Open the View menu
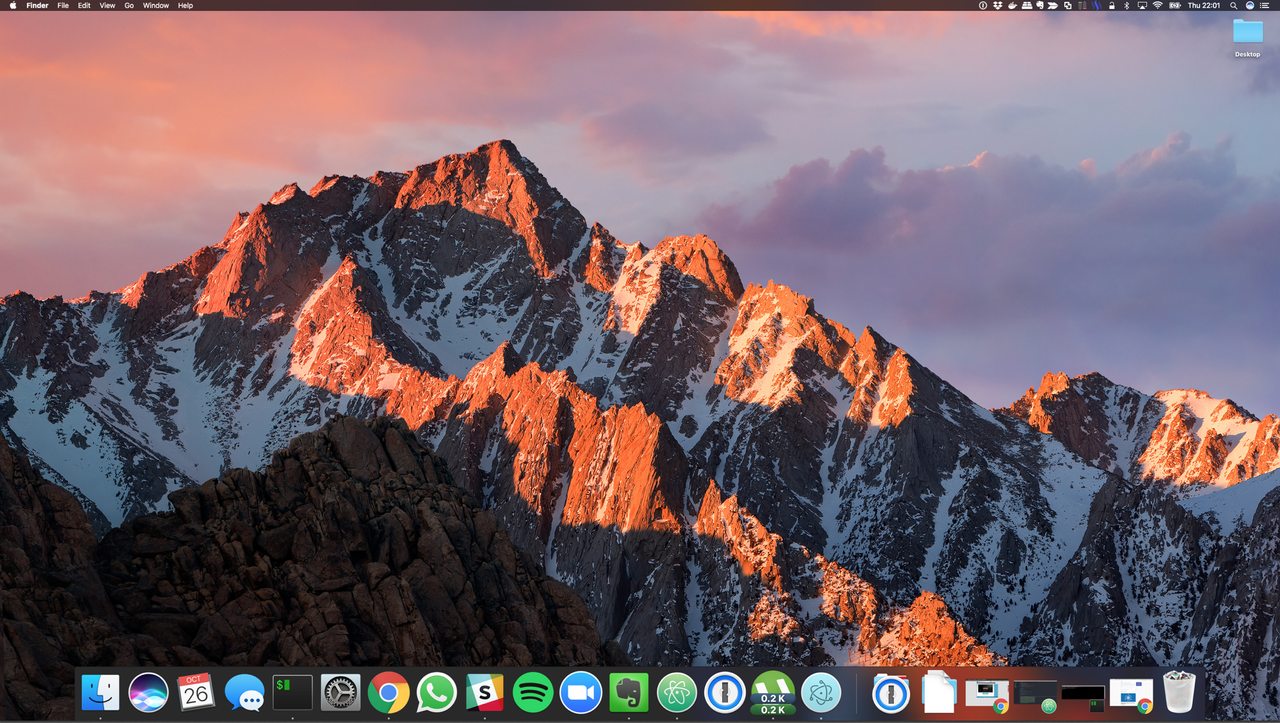Image resolution: width=1280 pixels, height=723 pixels. pos(107,5)
